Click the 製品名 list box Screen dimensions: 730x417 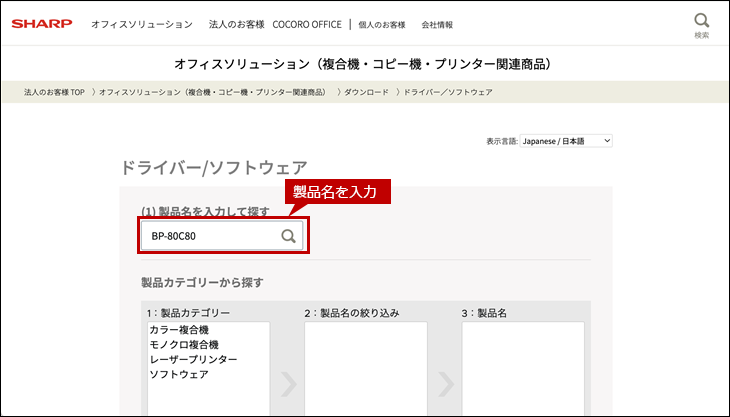click(x=523, y=369)
